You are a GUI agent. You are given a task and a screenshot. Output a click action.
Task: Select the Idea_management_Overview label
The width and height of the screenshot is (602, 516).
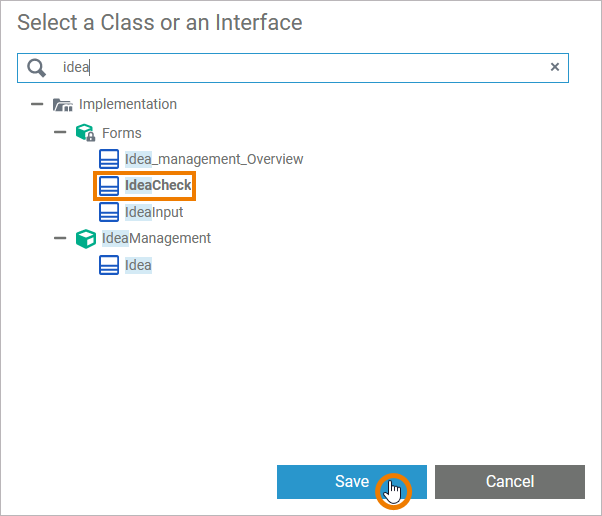pos(214,159)
